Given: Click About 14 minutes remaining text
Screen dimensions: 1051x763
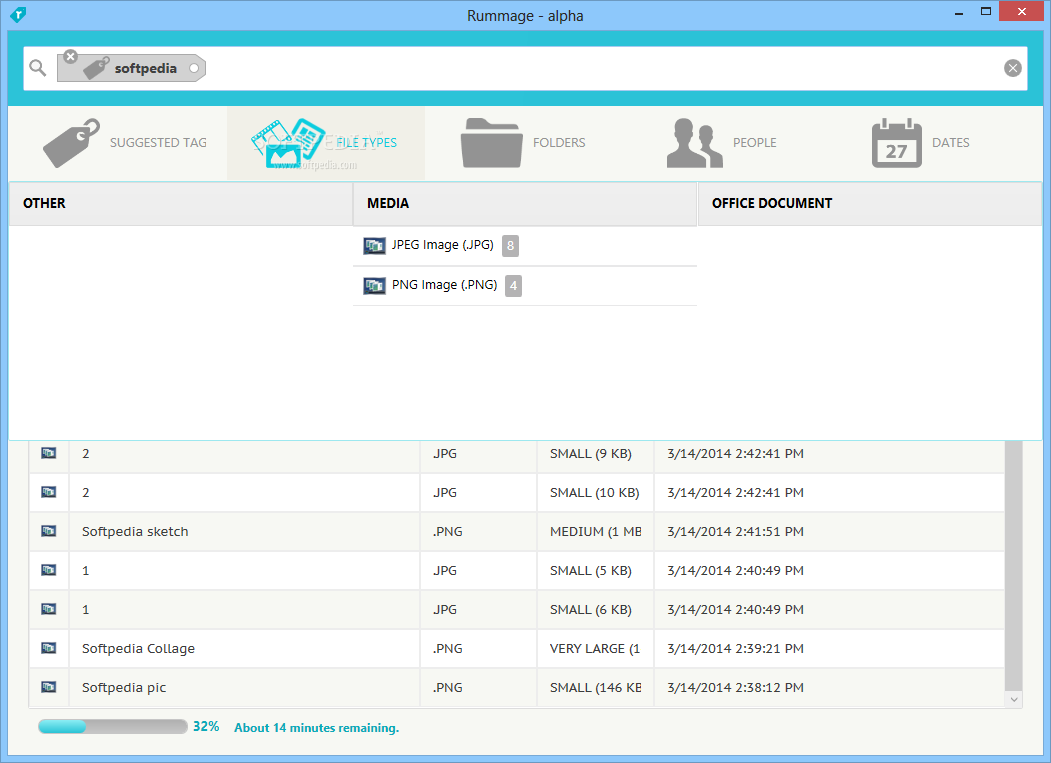Looking at the screenshot, I should [x=316, y=727].
